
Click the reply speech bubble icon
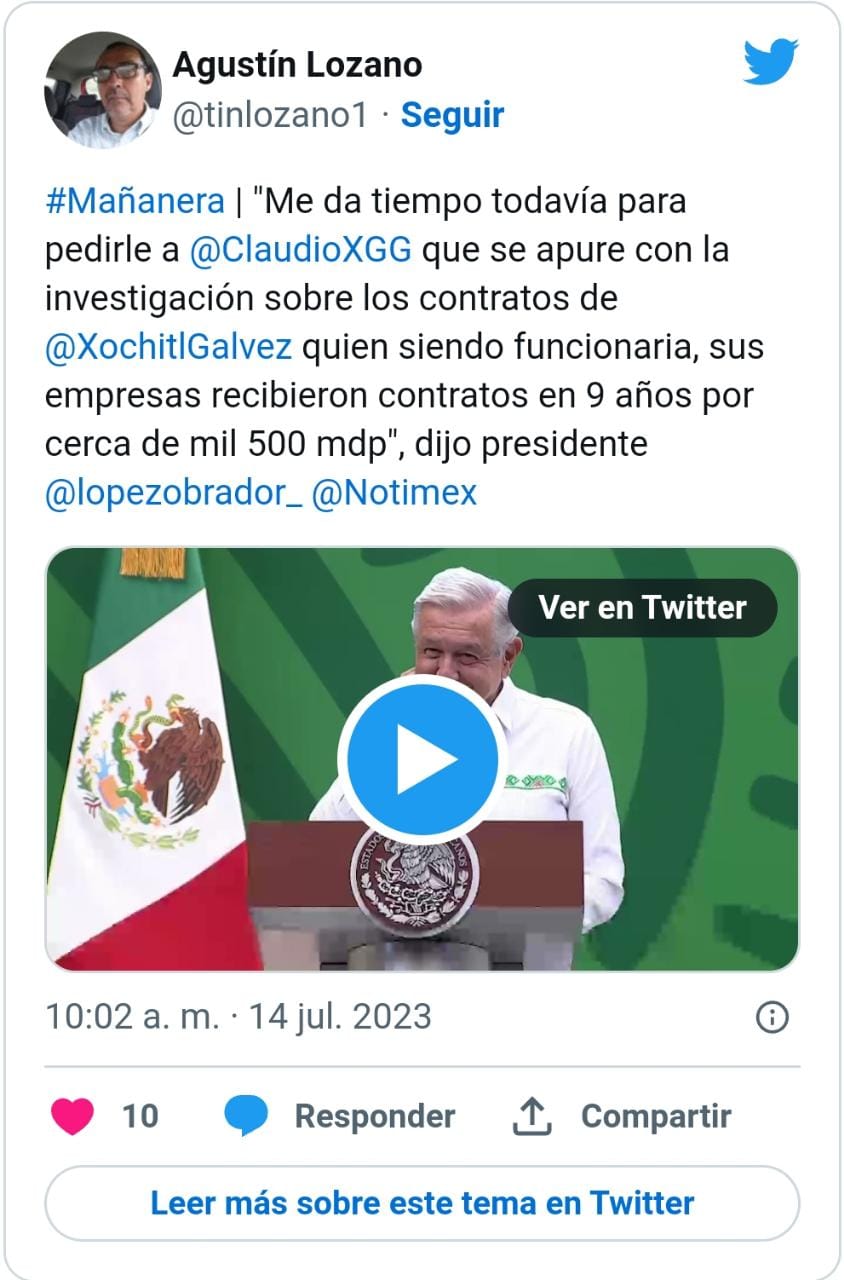coord(245,1116)
